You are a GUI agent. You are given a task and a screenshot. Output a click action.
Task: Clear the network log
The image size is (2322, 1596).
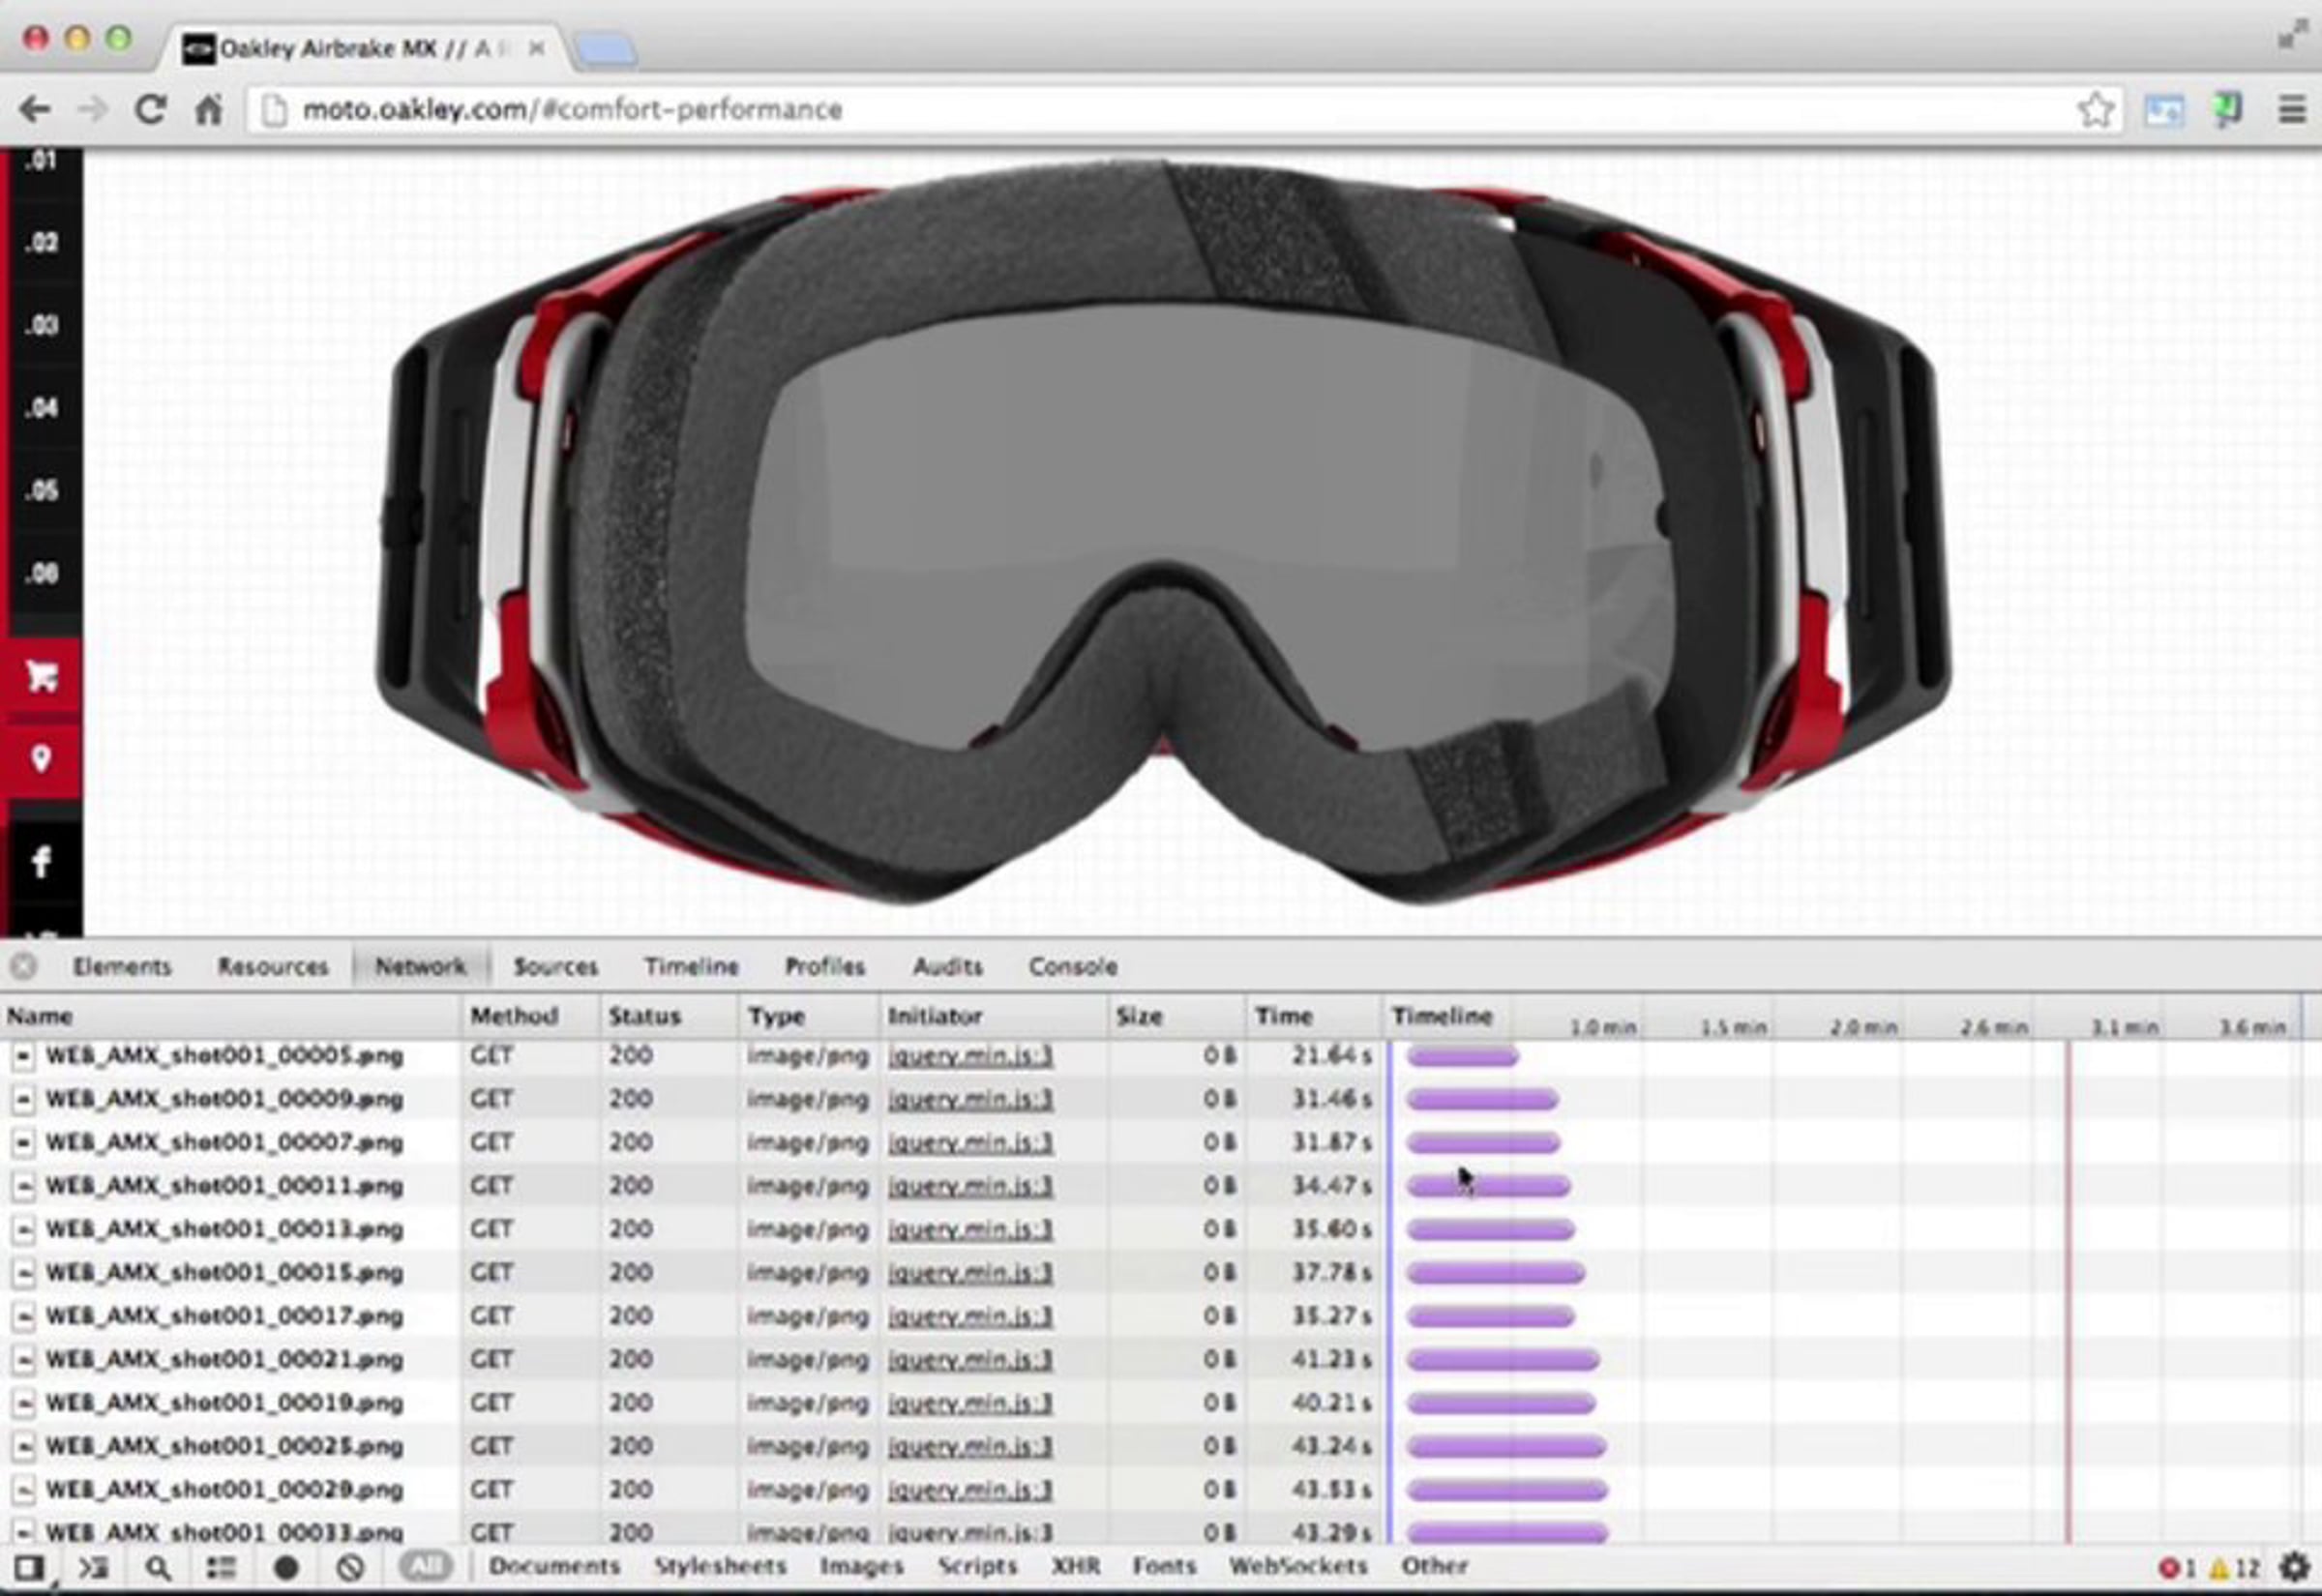pos(350,1567)
